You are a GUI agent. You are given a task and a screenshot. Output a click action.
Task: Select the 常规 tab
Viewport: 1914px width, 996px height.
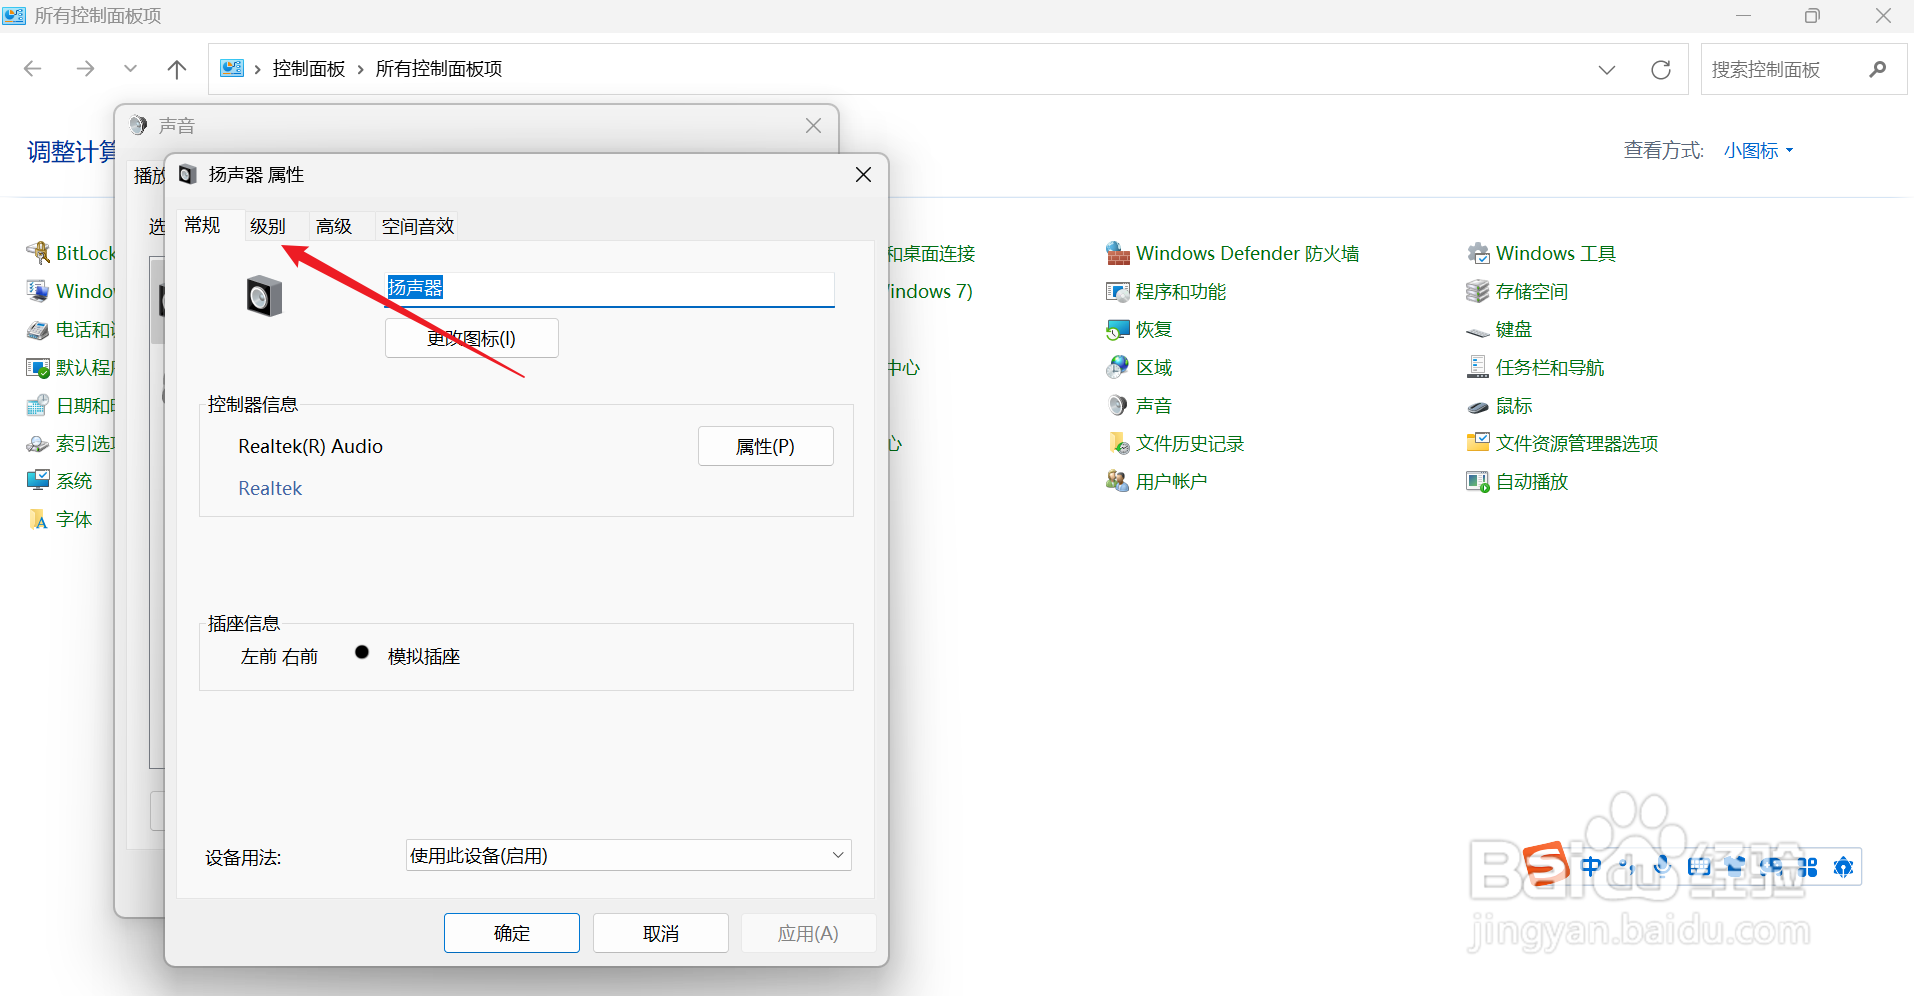tap(202, 226)
